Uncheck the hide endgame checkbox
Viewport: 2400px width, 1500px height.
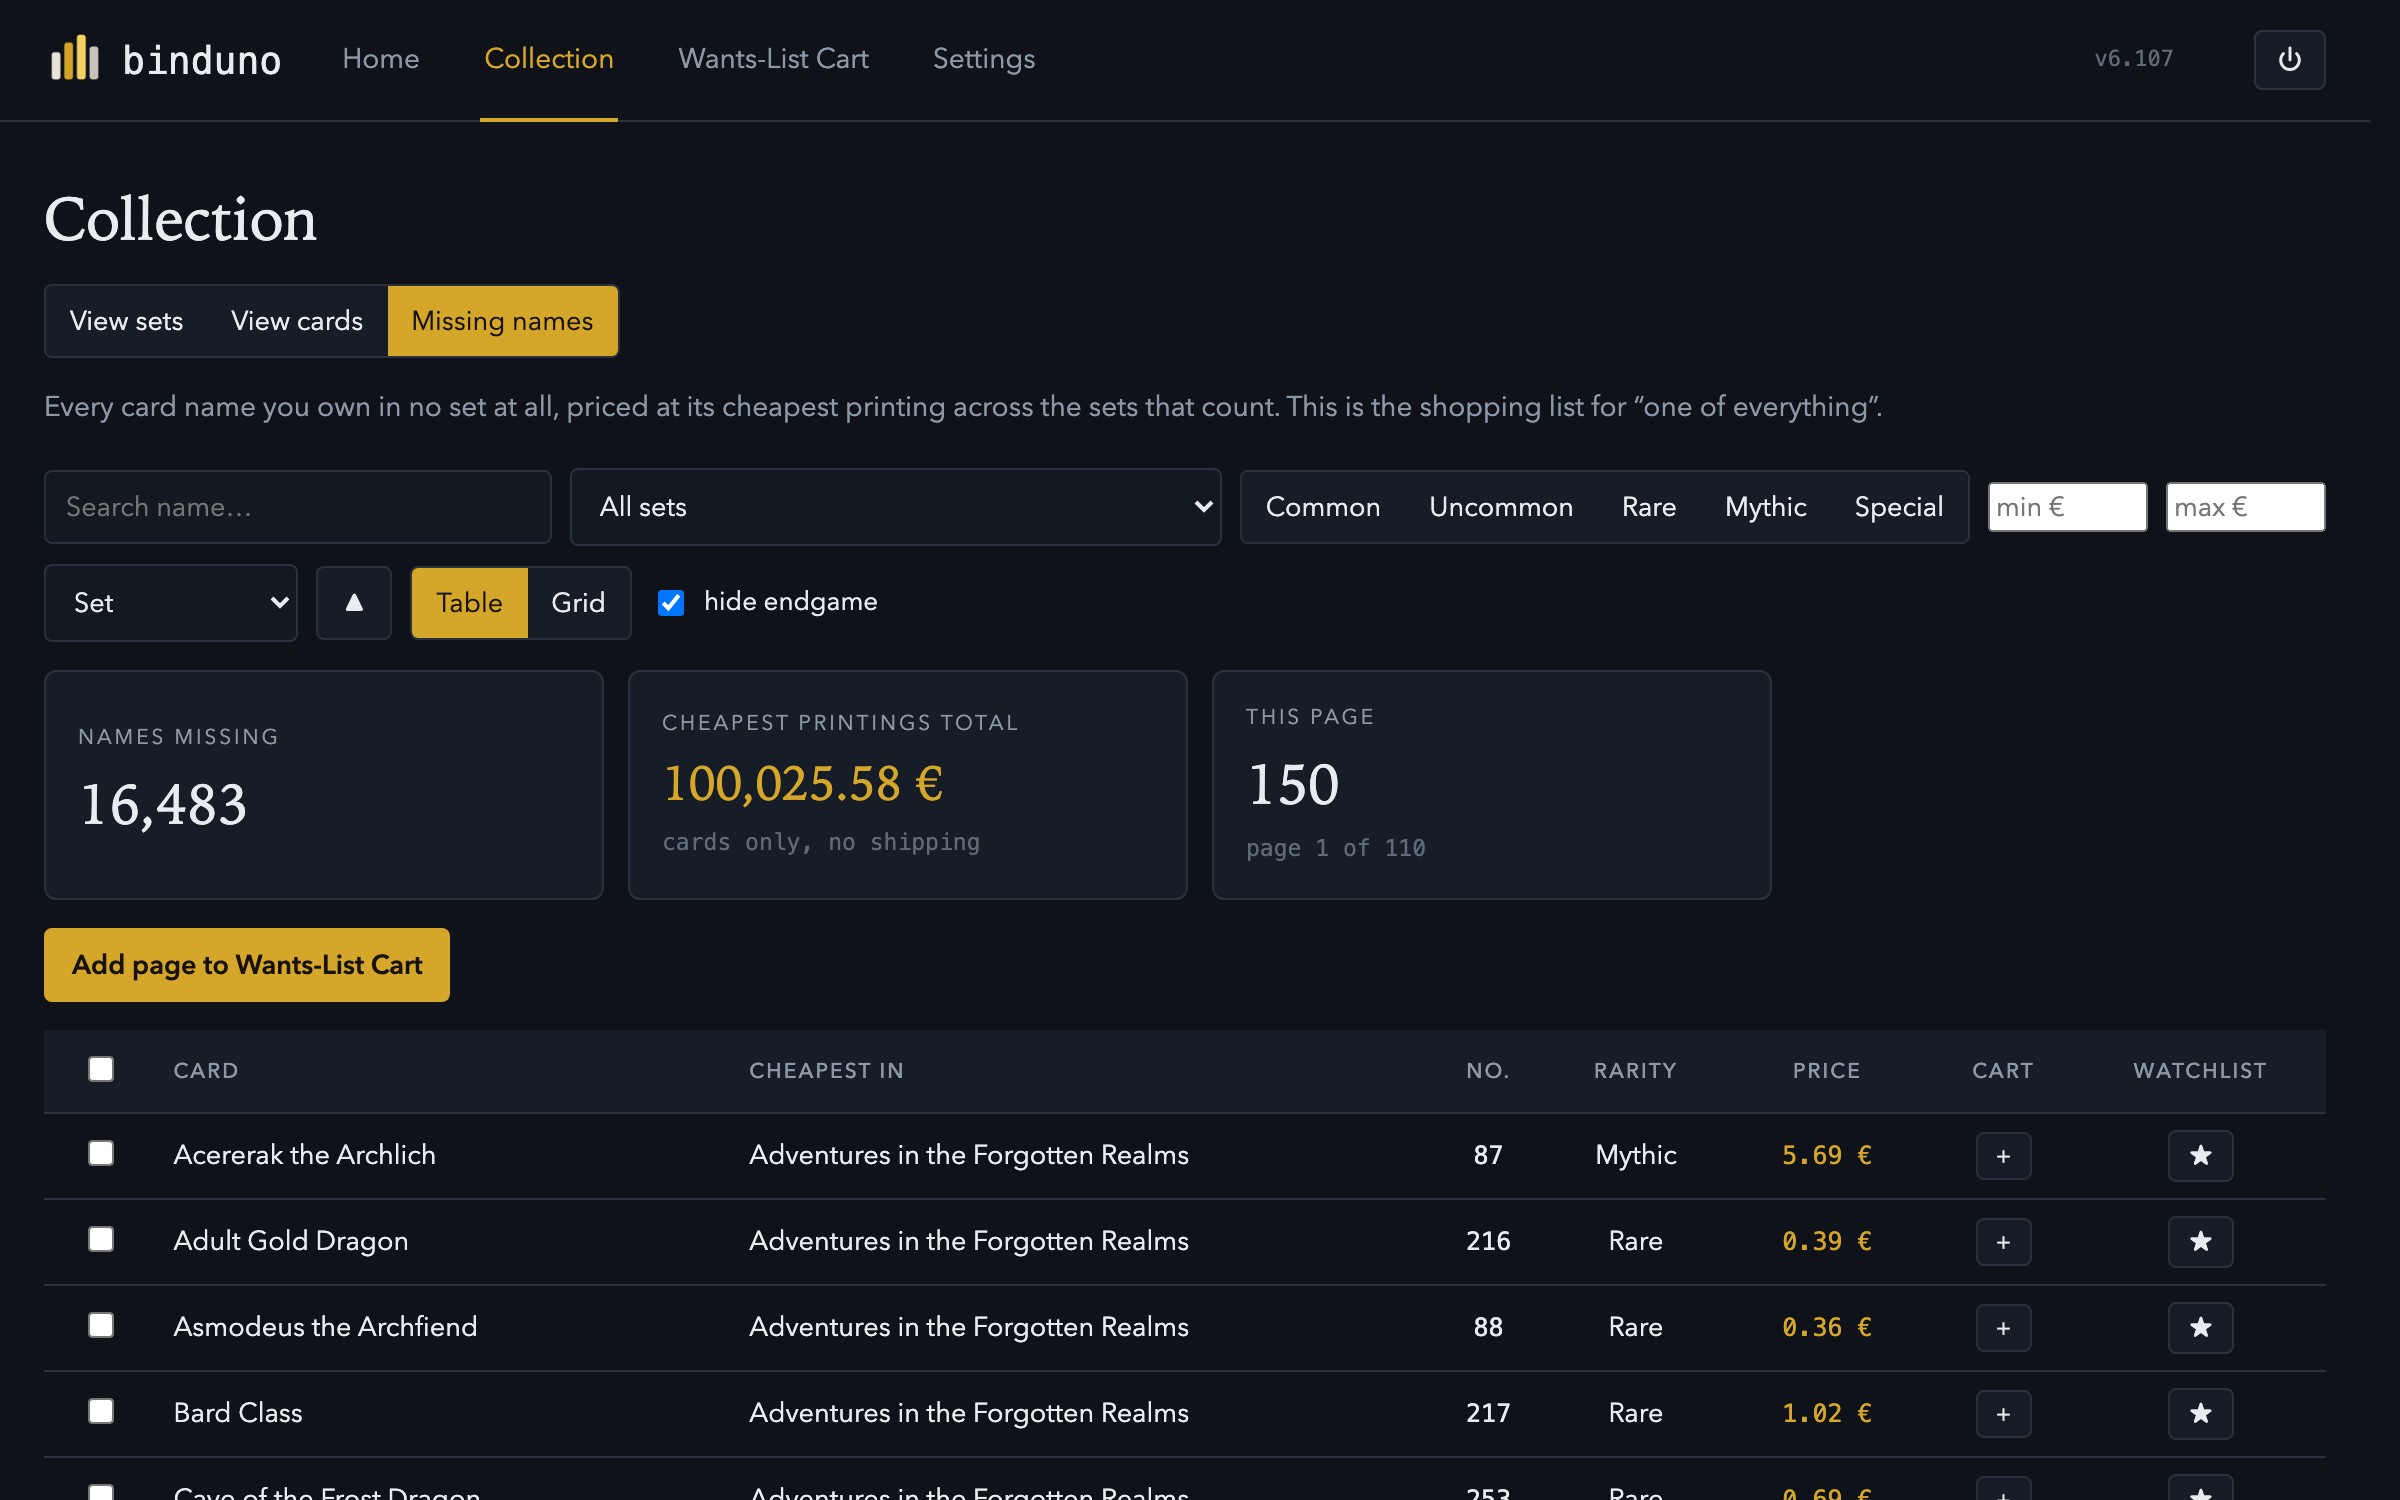click(671, 602)
